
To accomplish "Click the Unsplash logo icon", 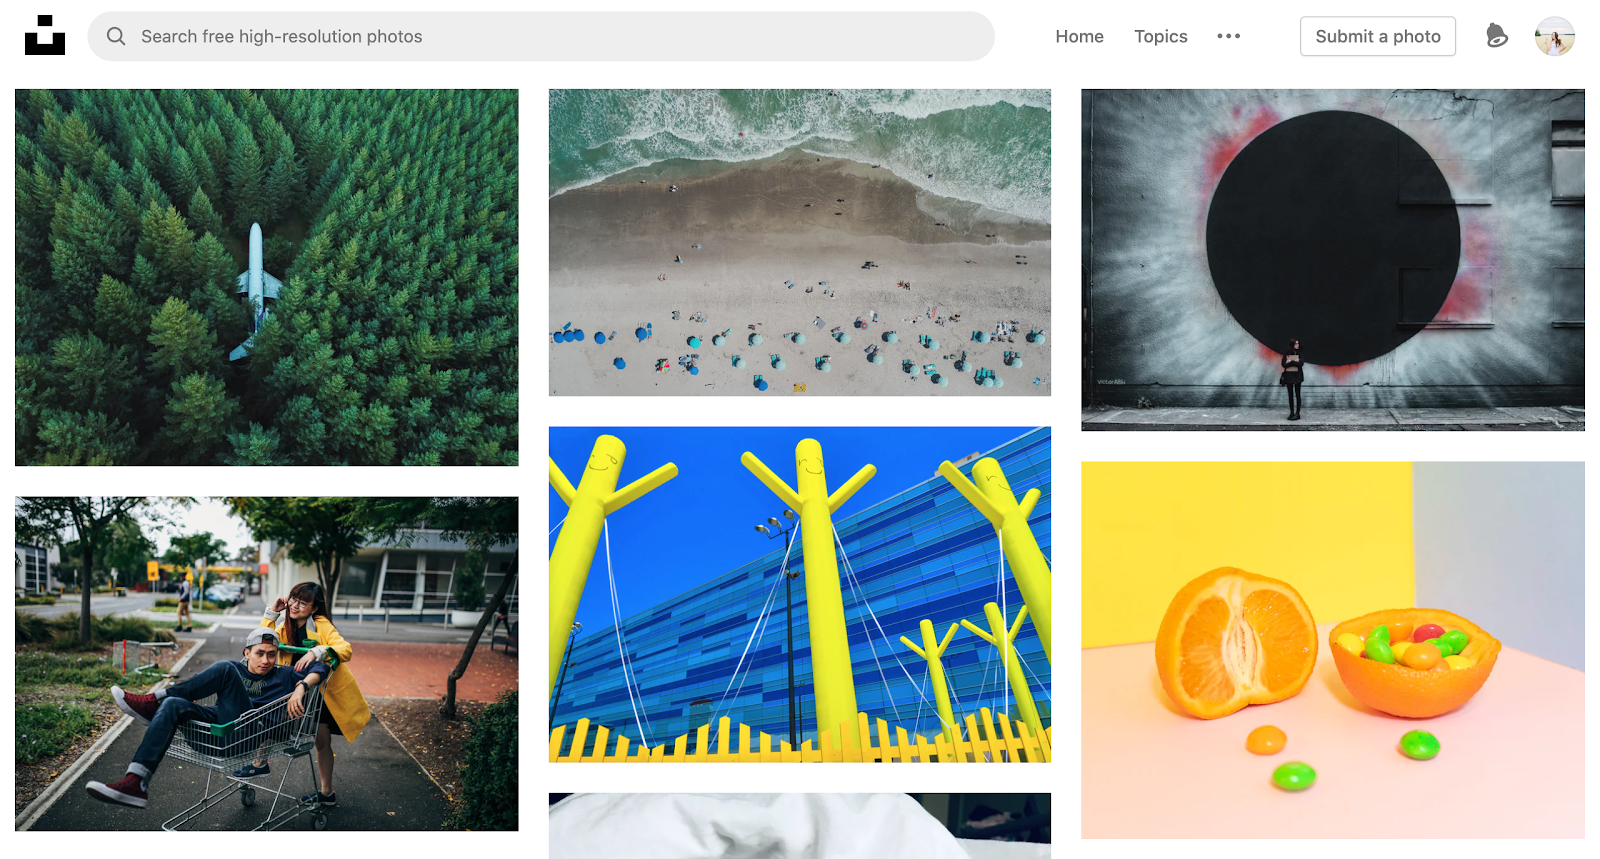I will 45,35.
